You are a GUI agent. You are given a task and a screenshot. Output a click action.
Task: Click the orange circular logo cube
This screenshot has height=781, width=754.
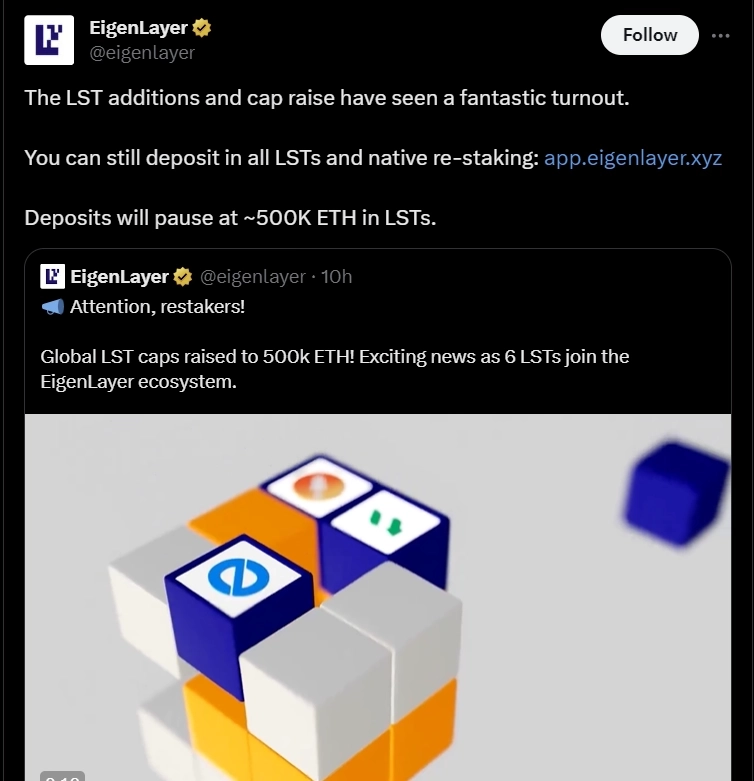click(318, 488)
